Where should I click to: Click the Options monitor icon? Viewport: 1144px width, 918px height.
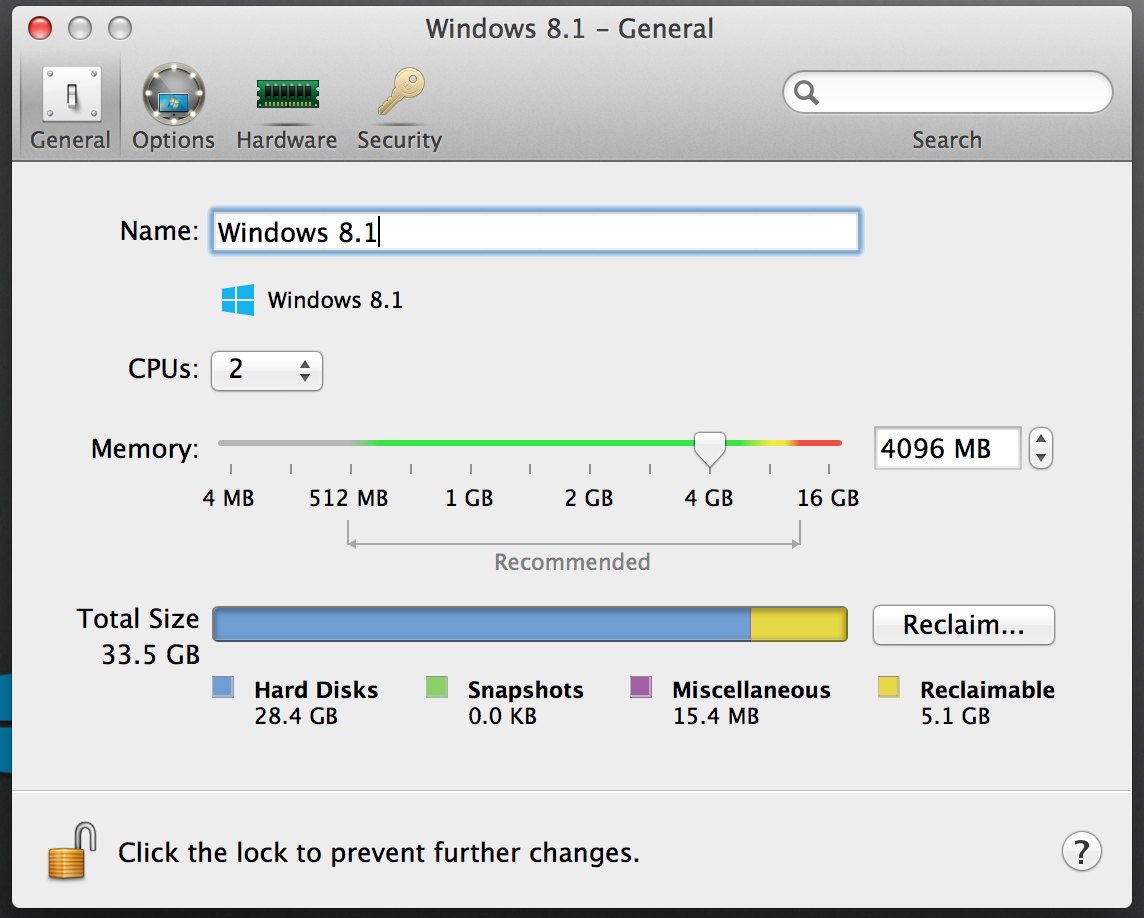point(173,94)
